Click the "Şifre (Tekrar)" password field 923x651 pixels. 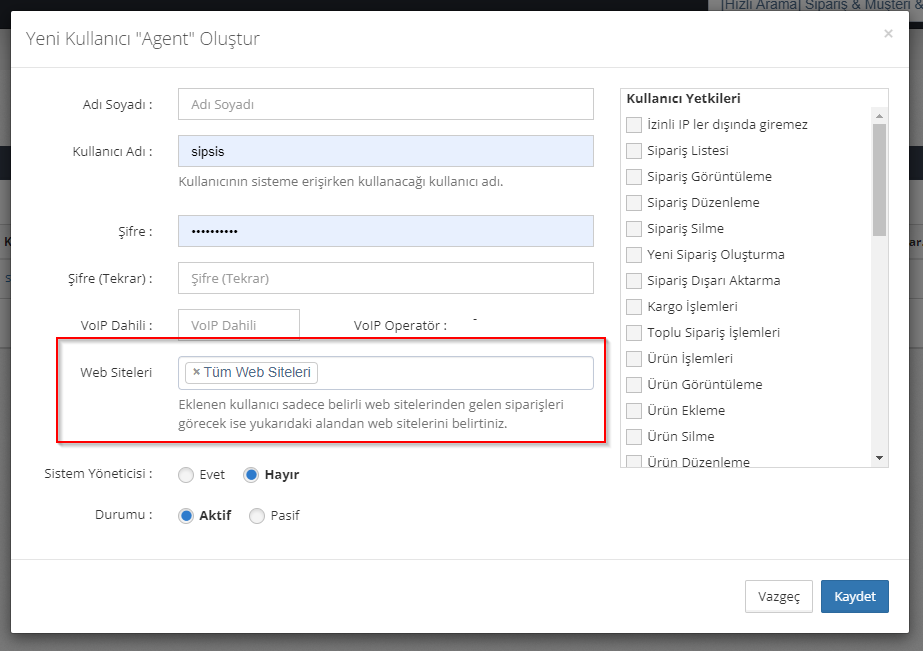(385, 278)
